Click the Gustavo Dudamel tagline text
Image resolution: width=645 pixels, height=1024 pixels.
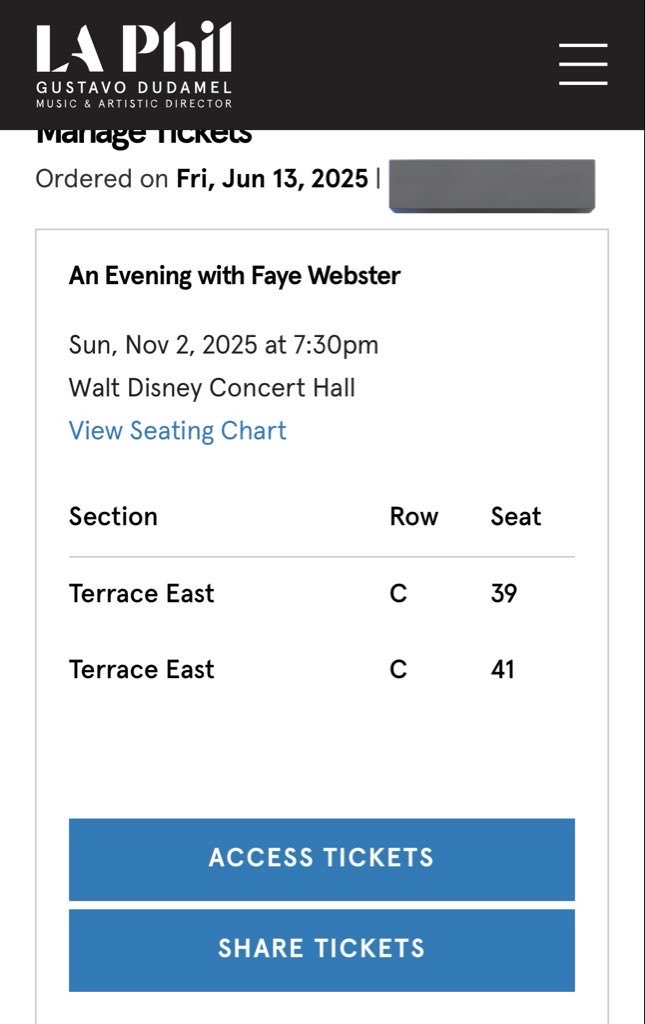(134, 88)
